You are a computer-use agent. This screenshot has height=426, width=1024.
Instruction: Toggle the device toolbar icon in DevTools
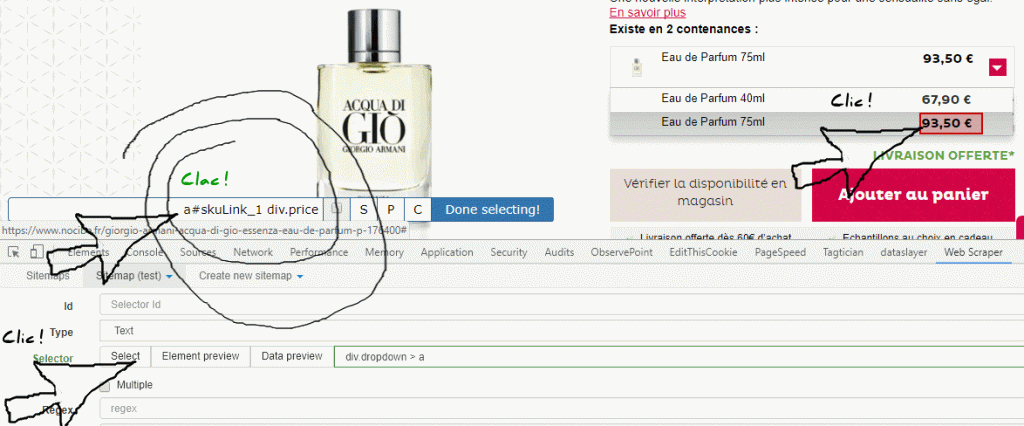pyautogui.click(x=37, y=252)
